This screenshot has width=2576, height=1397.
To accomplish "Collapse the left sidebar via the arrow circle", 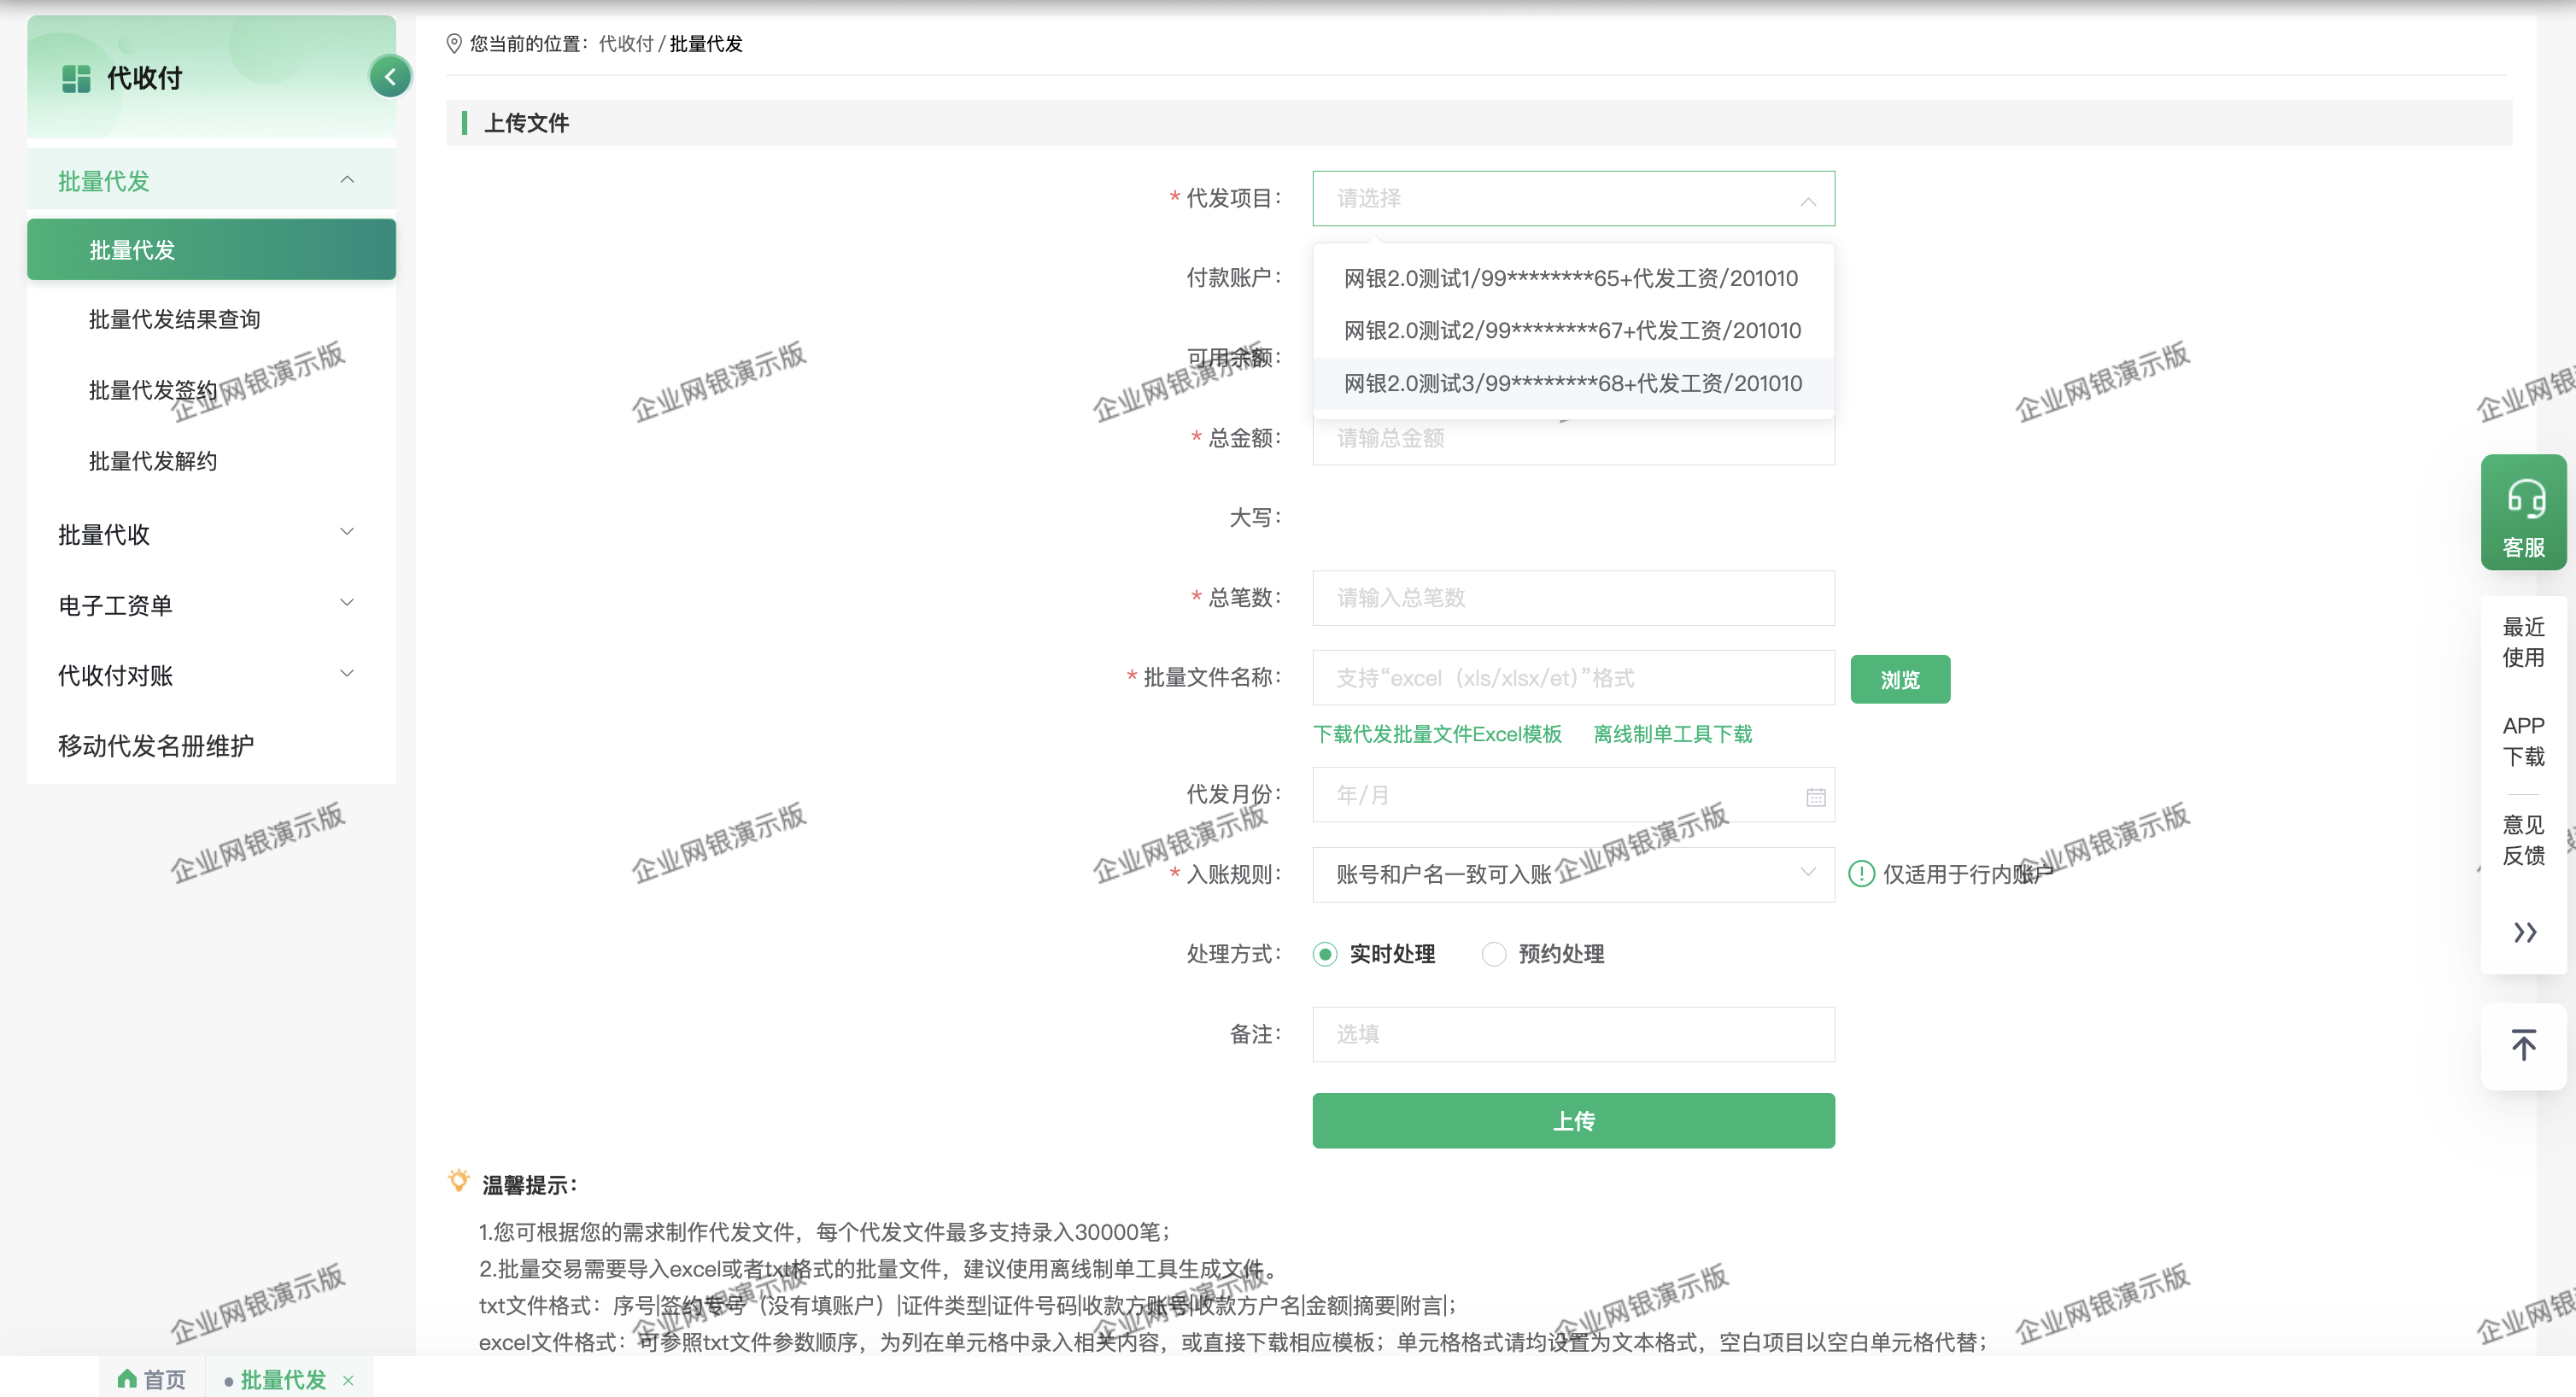I will (390, 76).
